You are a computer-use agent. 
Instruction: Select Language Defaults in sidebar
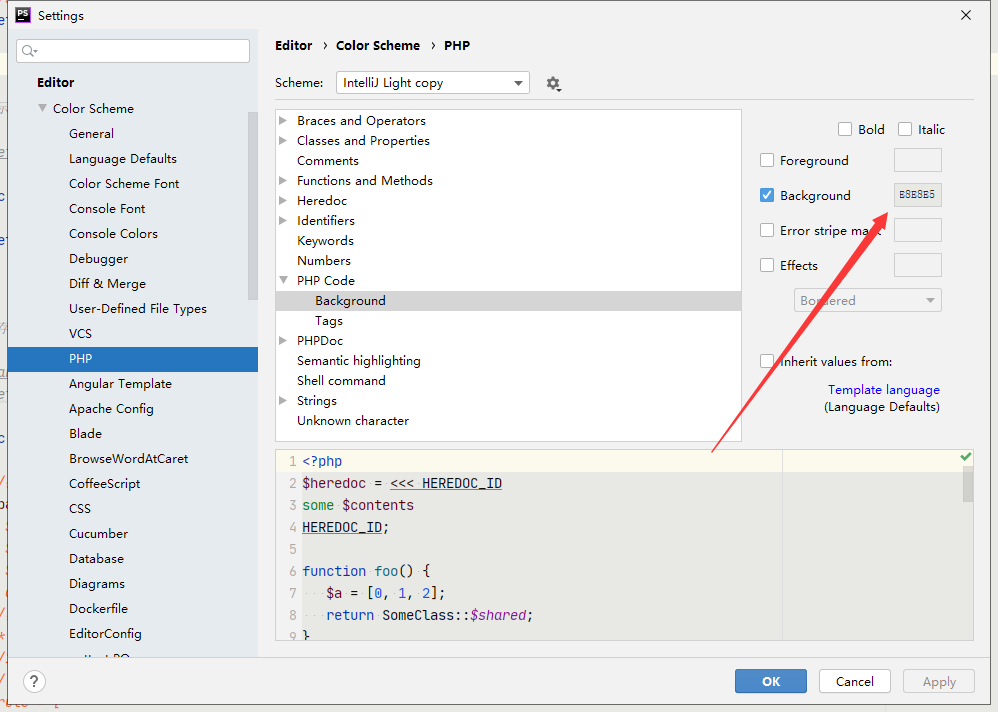123,158
